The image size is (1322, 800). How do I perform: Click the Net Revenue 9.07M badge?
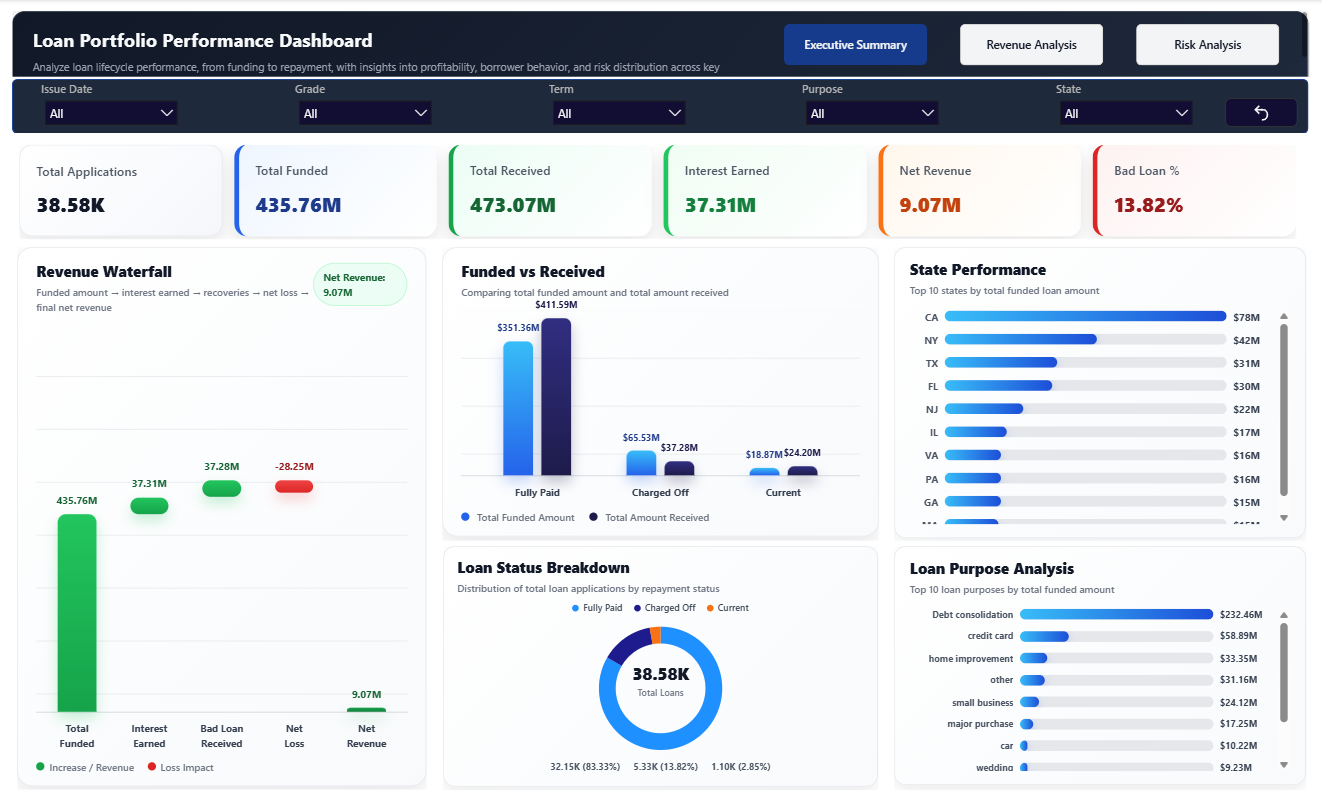coord(360,285)
